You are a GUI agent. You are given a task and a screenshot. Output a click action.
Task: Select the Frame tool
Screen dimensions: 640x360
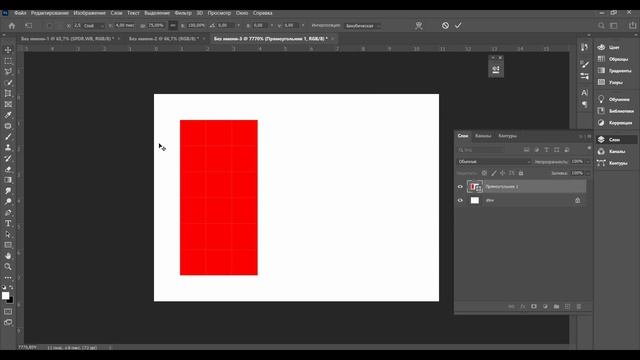(8, 104)
